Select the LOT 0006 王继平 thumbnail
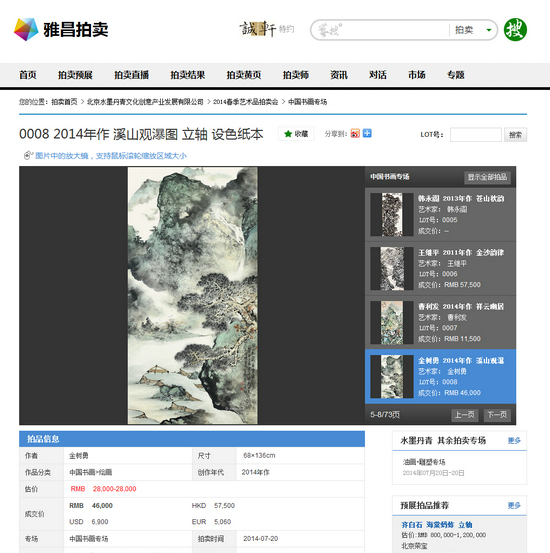The image size is (550, 553). tap(392, 269)
